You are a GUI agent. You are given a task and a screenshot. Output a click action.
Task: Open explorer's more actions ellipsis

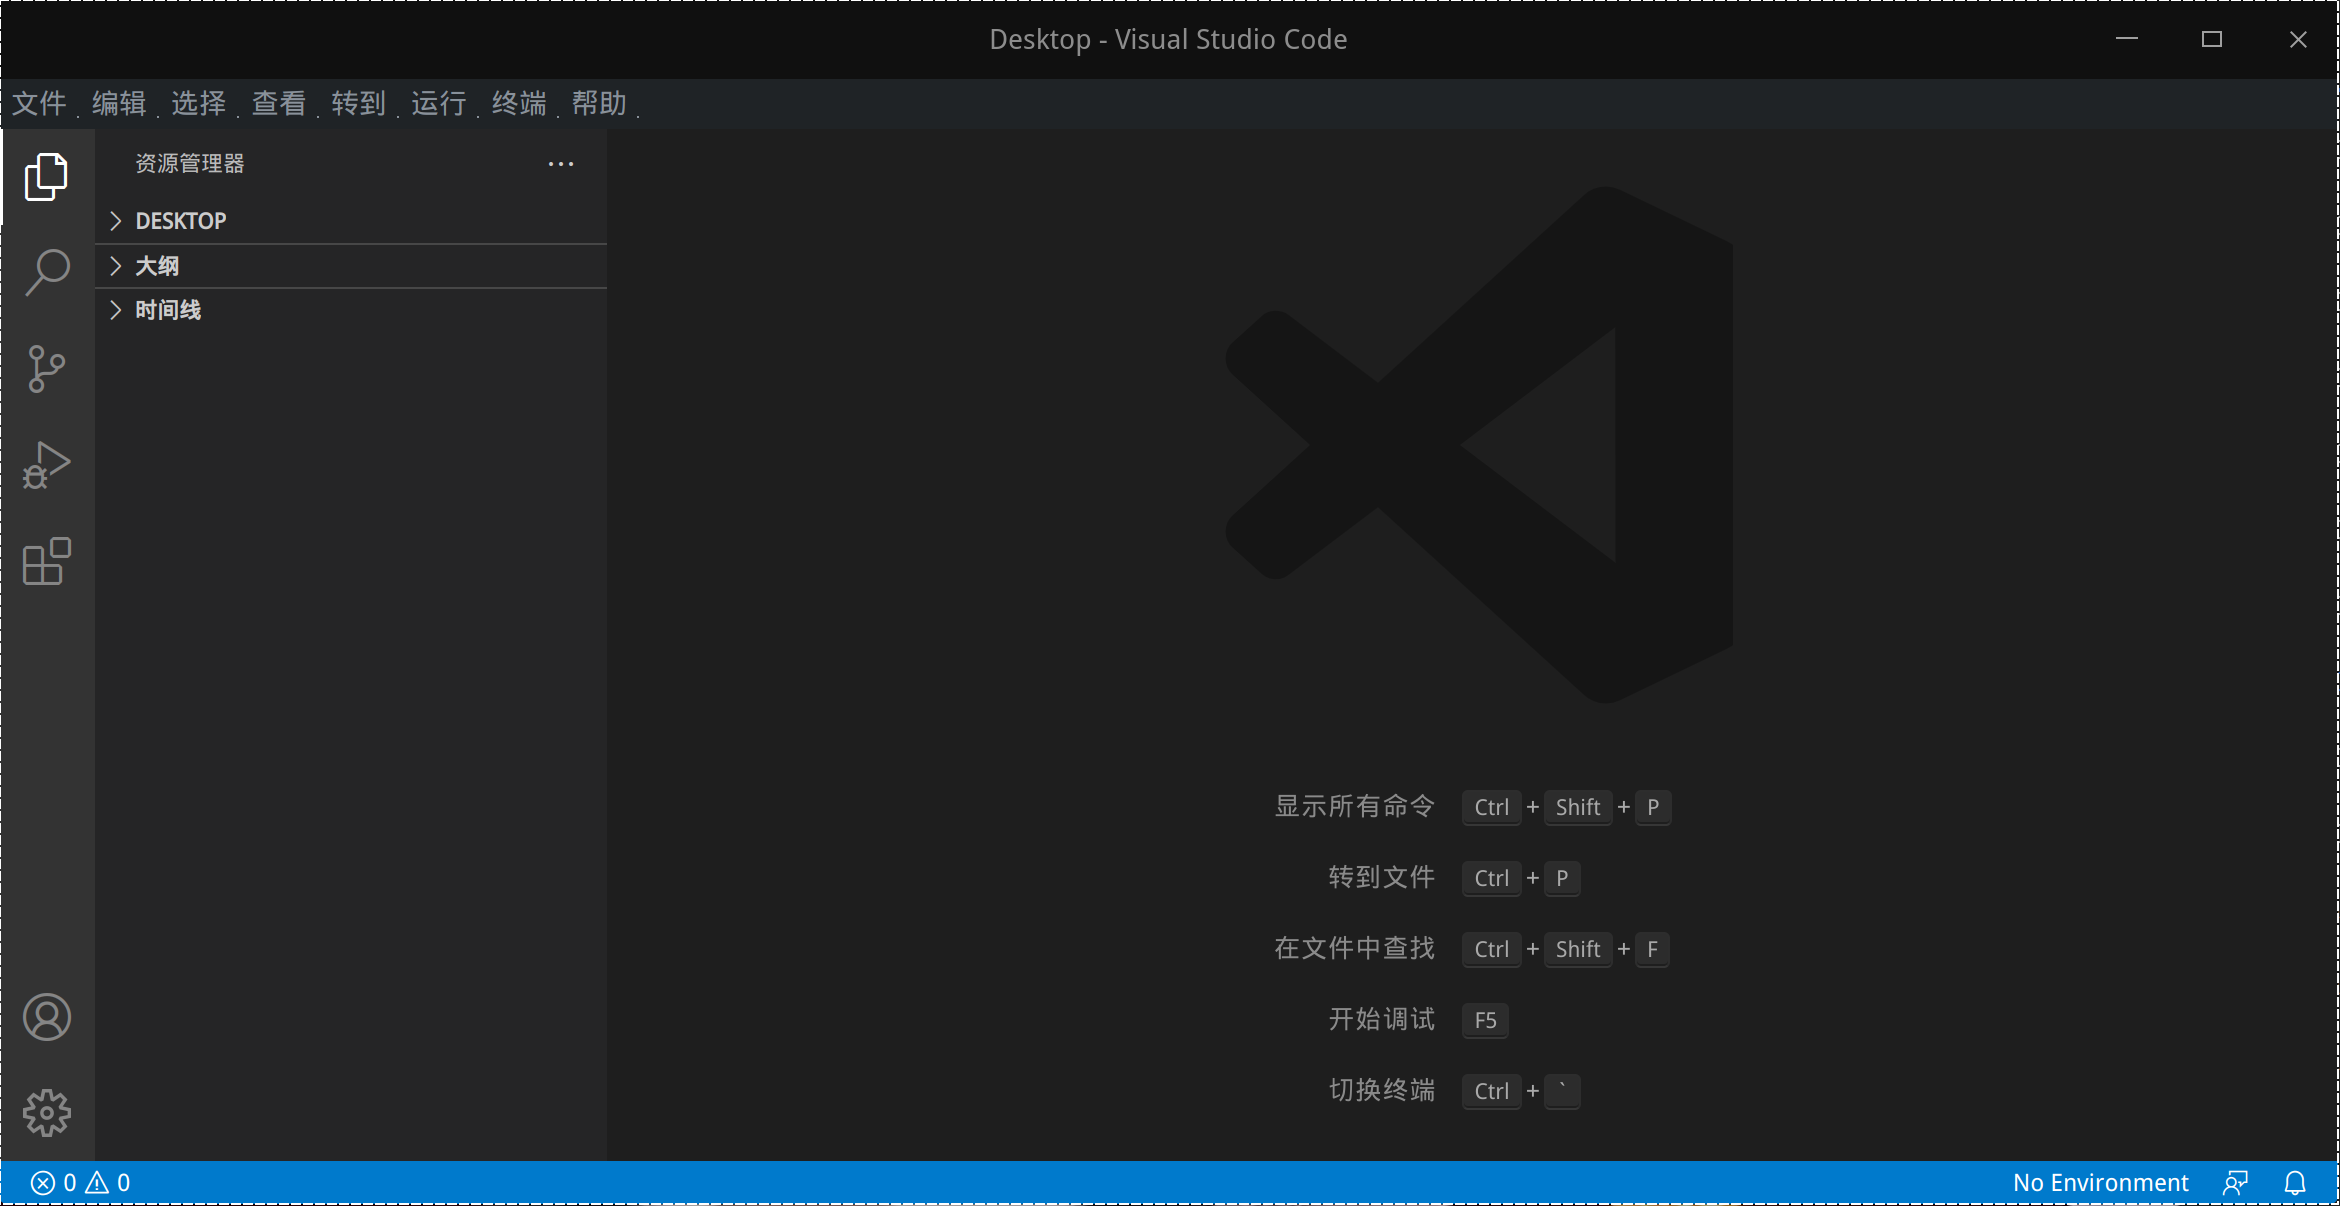tap(561, 164)
